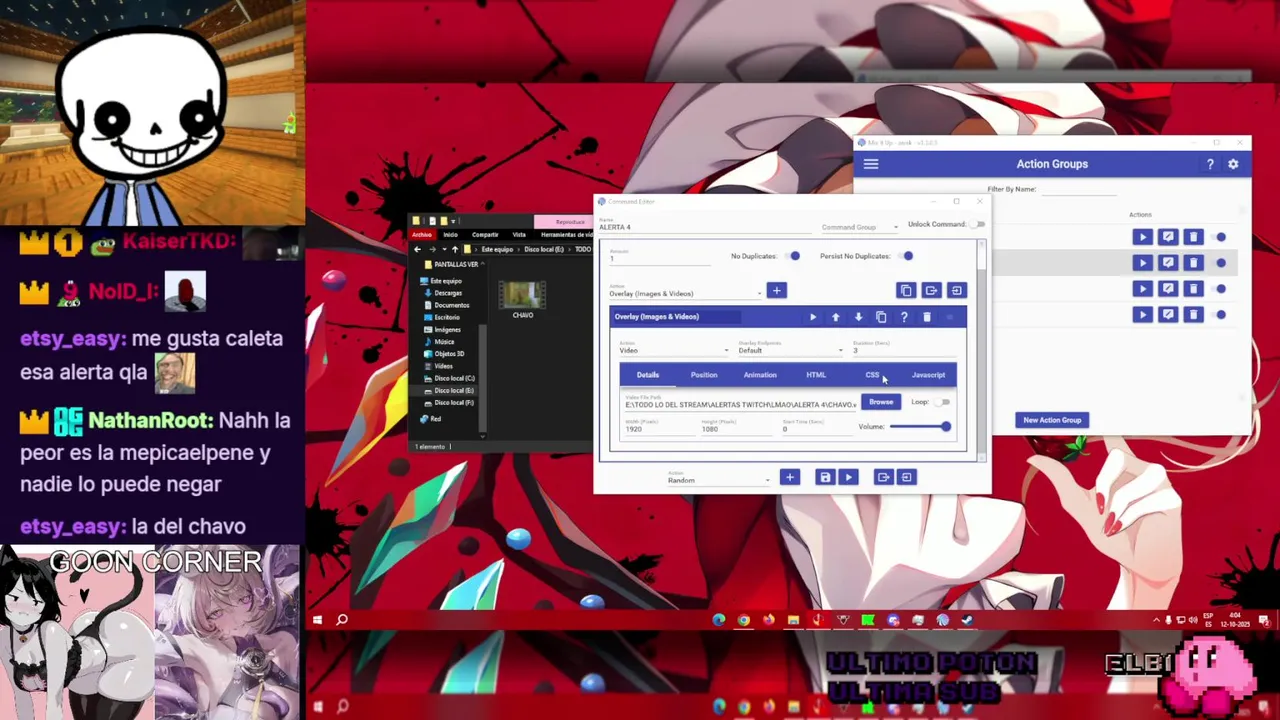Save the ALERTA 4 command
This screenshot has height=720, width=1280.
coord(825,477)
